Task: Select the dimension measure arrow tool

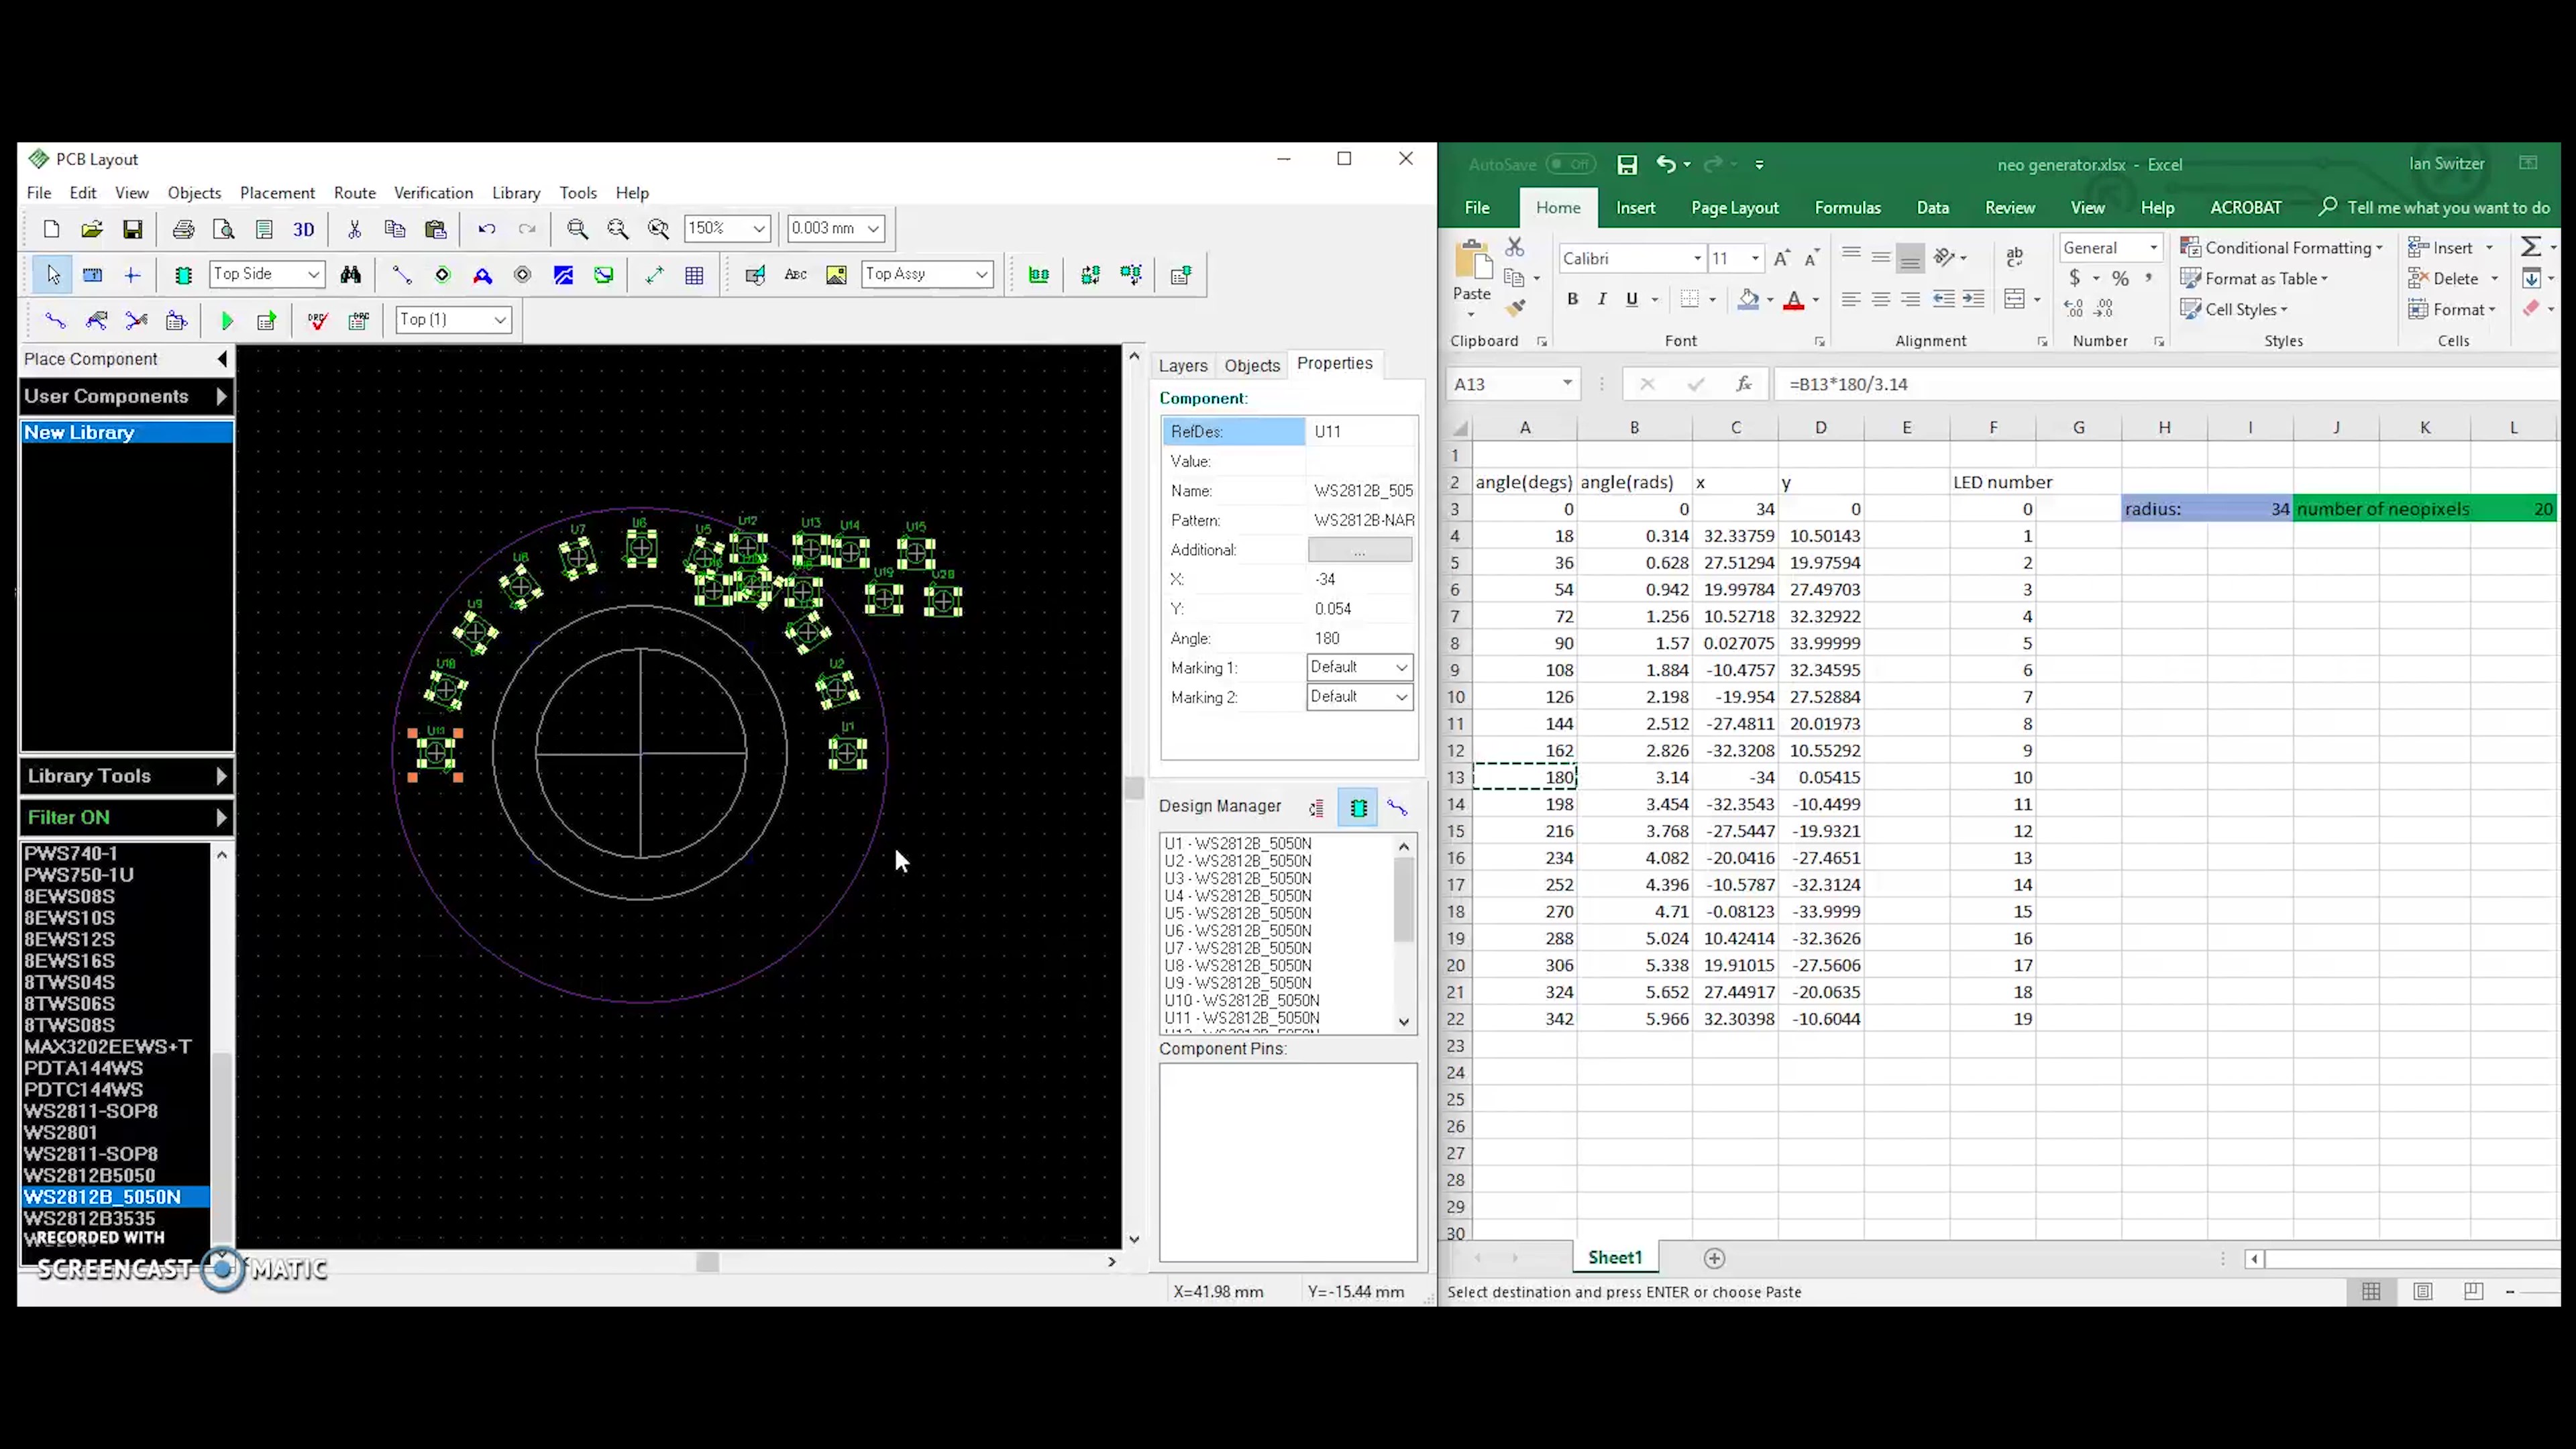Action: (x=654, y=275)
